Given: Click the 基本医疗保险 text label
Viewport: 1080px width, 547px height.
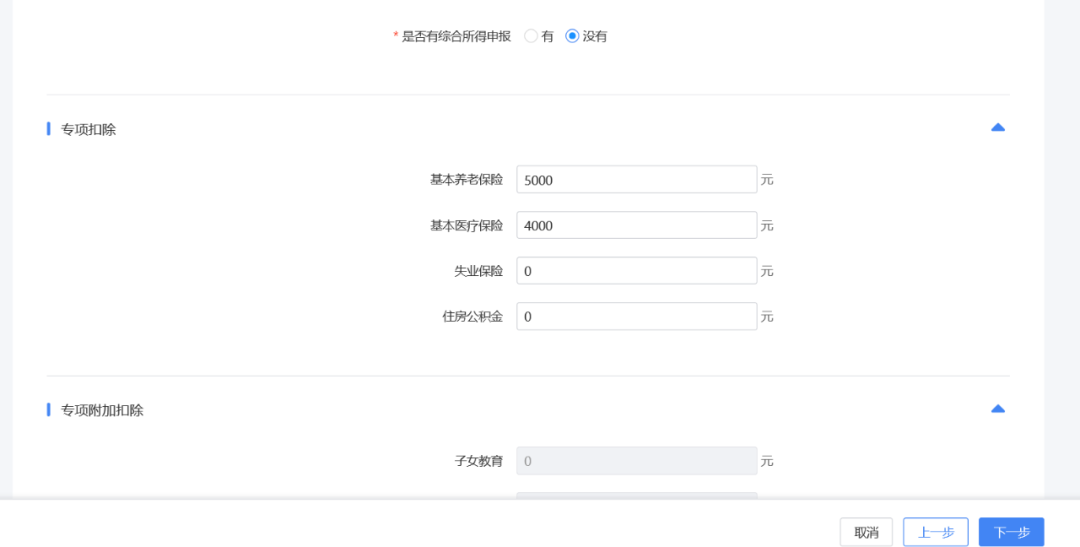Looking at the screenshot, I should click(x=466, y=225).
